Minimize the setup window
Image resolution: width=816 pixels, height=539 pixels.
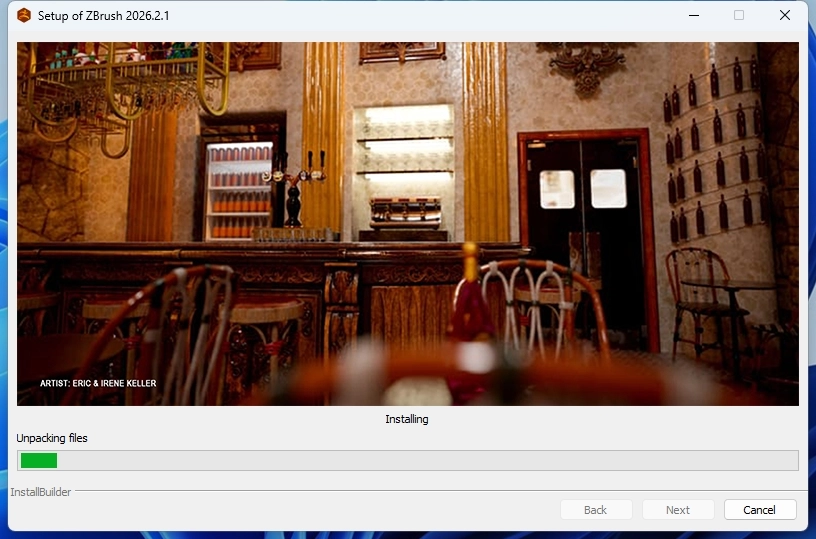[694, 15]
